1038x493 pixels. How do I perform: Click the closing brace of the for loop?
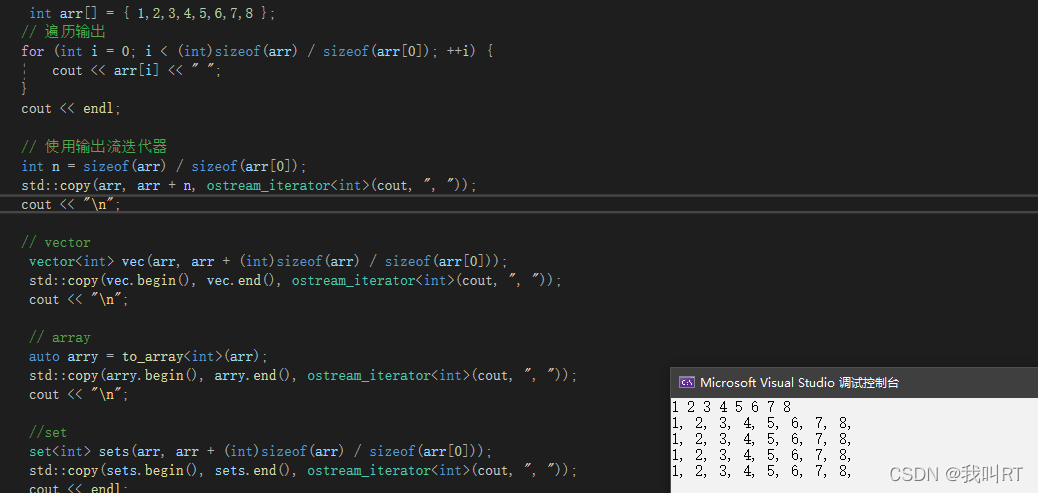pos(24,89)
